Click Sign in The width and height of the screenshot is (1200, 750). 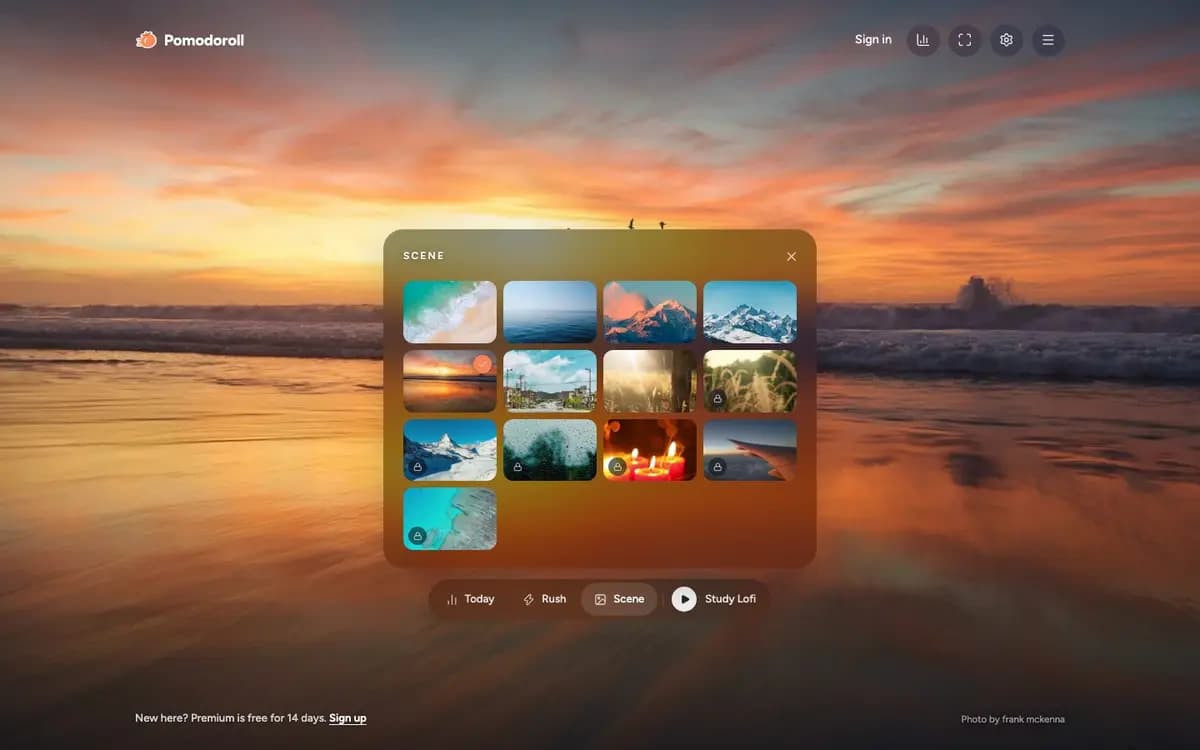873,40
